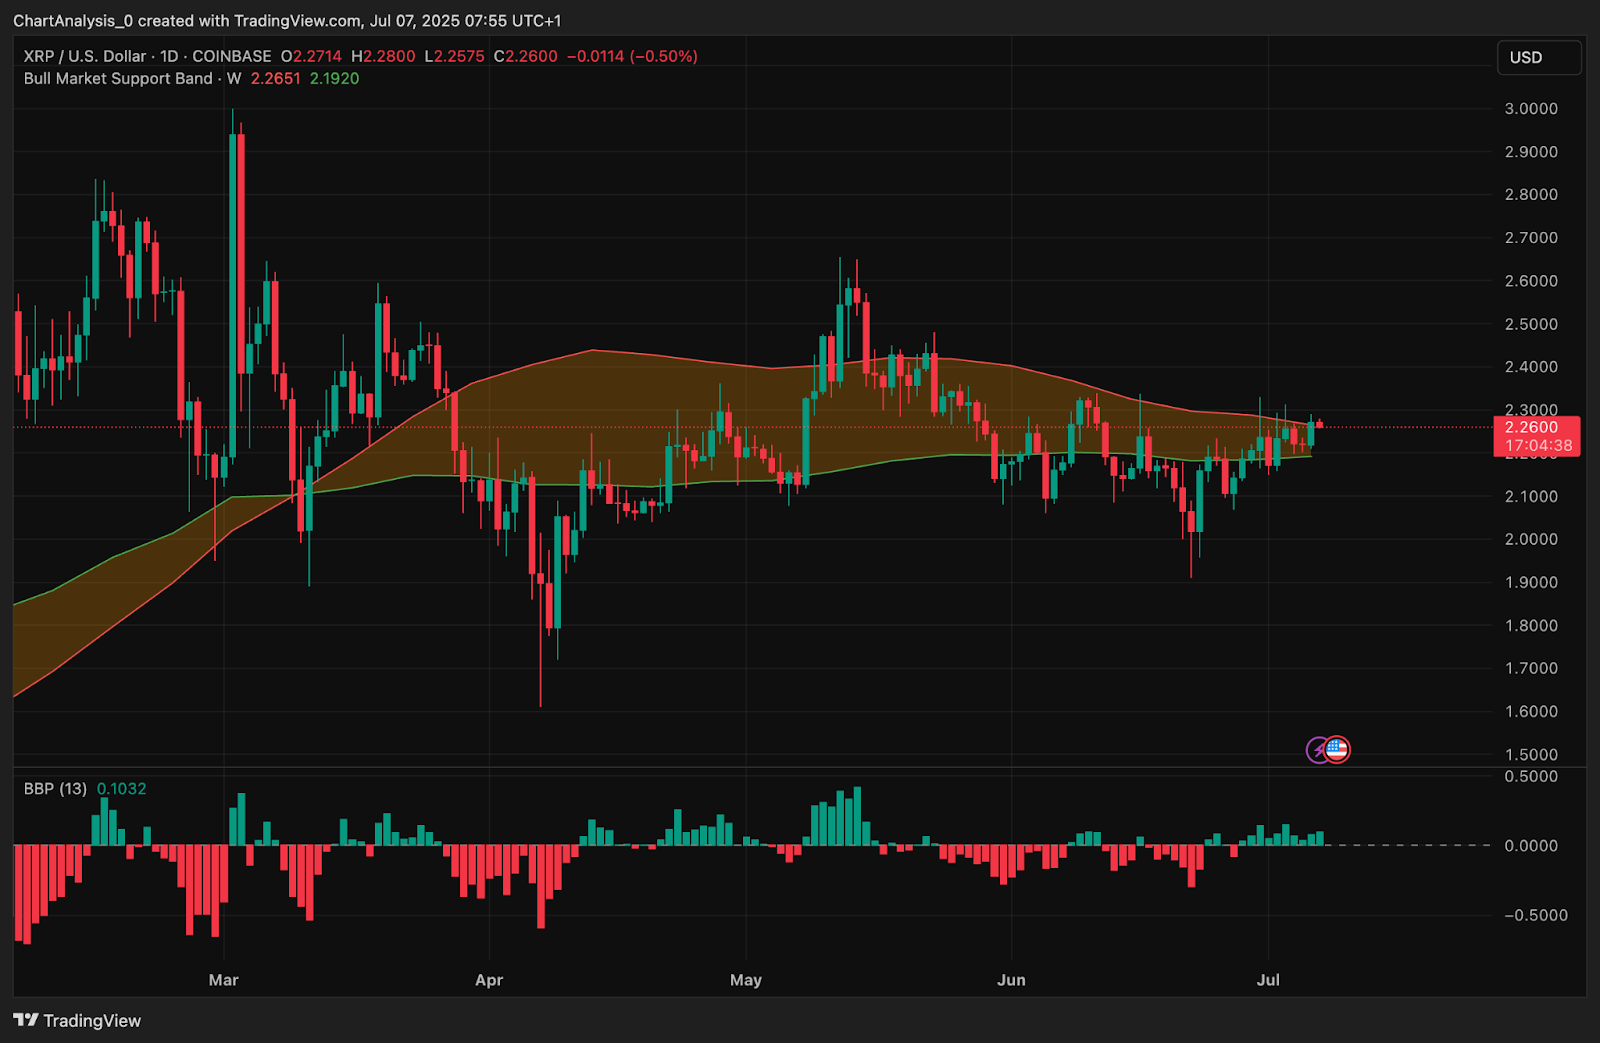Click the −0.5000 BBP axis label
Screen dimensions: 1600x1043
coord(1536,915)
